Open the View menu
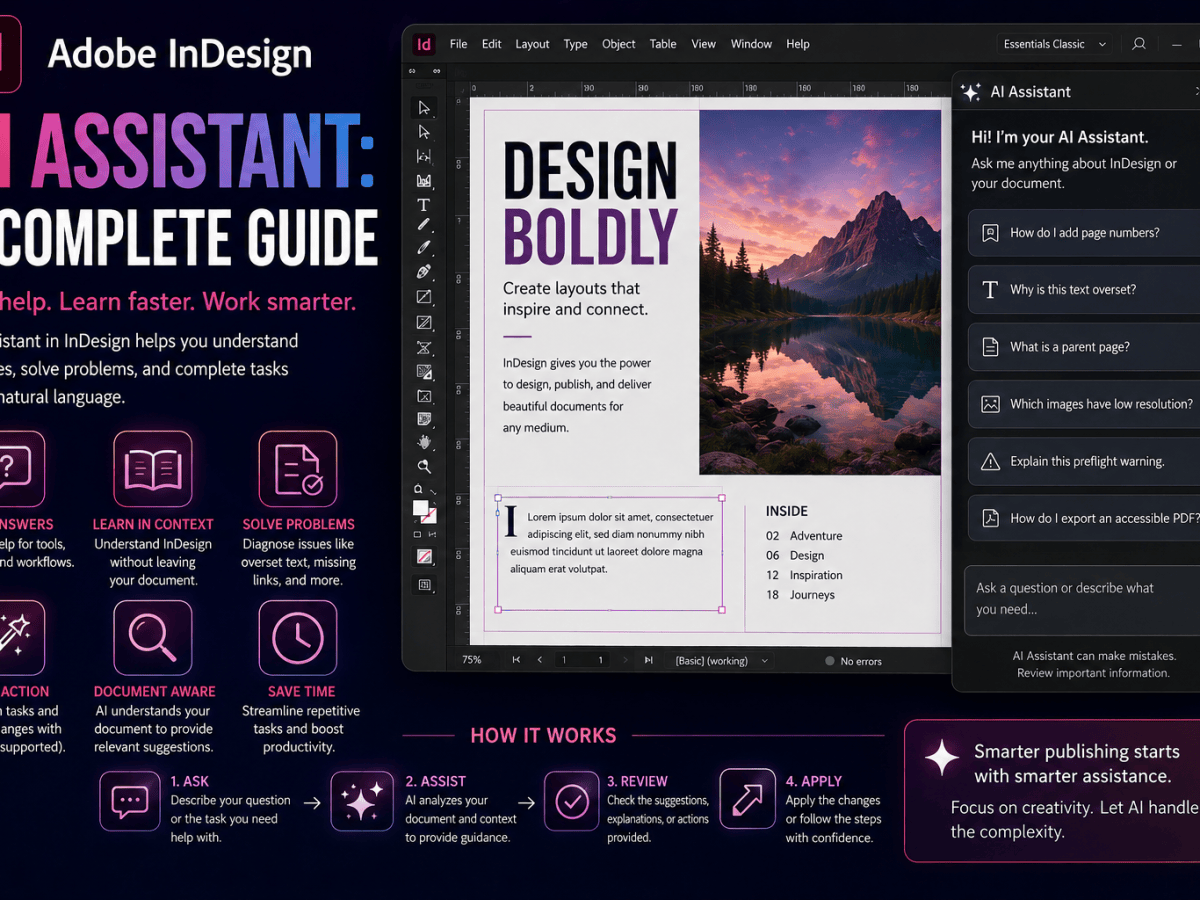The width and height of the screenshot is (1200, 900). (704, 44)
